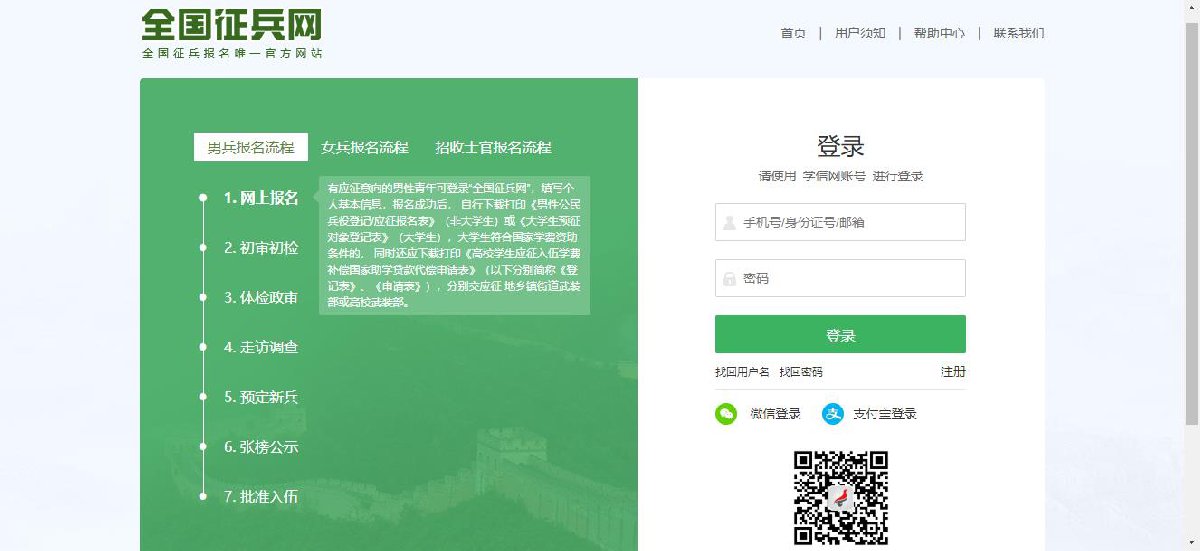
Task: Open the 找回密码 link
Action: [x=801, y=372]
